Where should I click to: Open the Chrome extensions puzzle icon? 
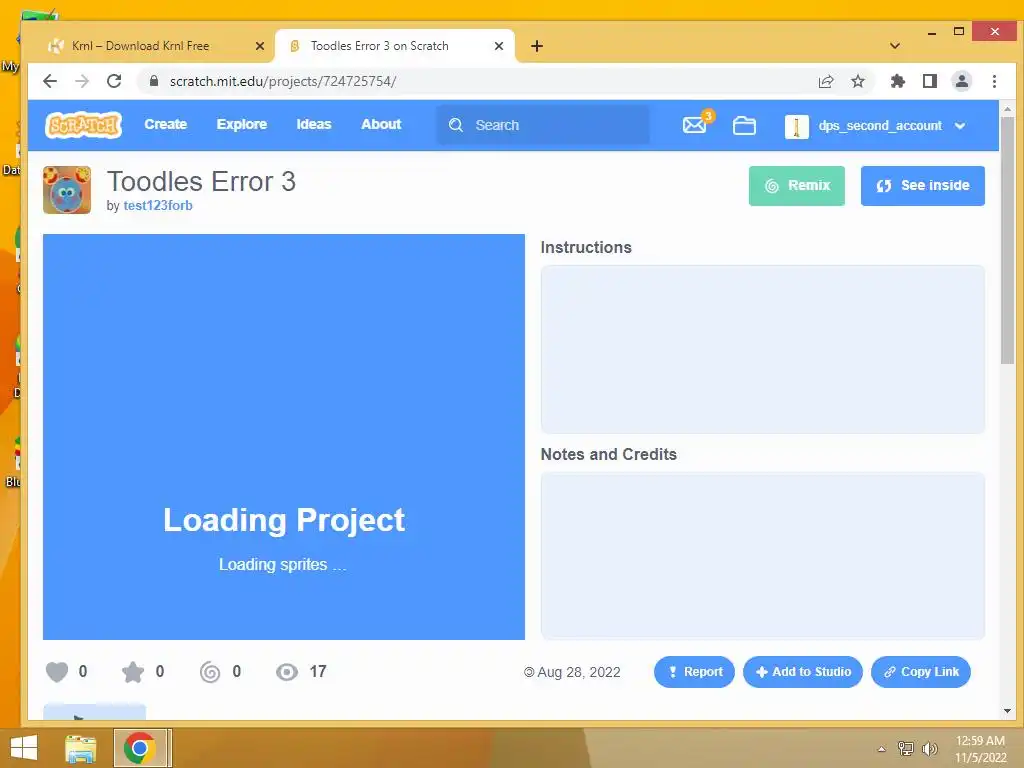click(898, 82)
